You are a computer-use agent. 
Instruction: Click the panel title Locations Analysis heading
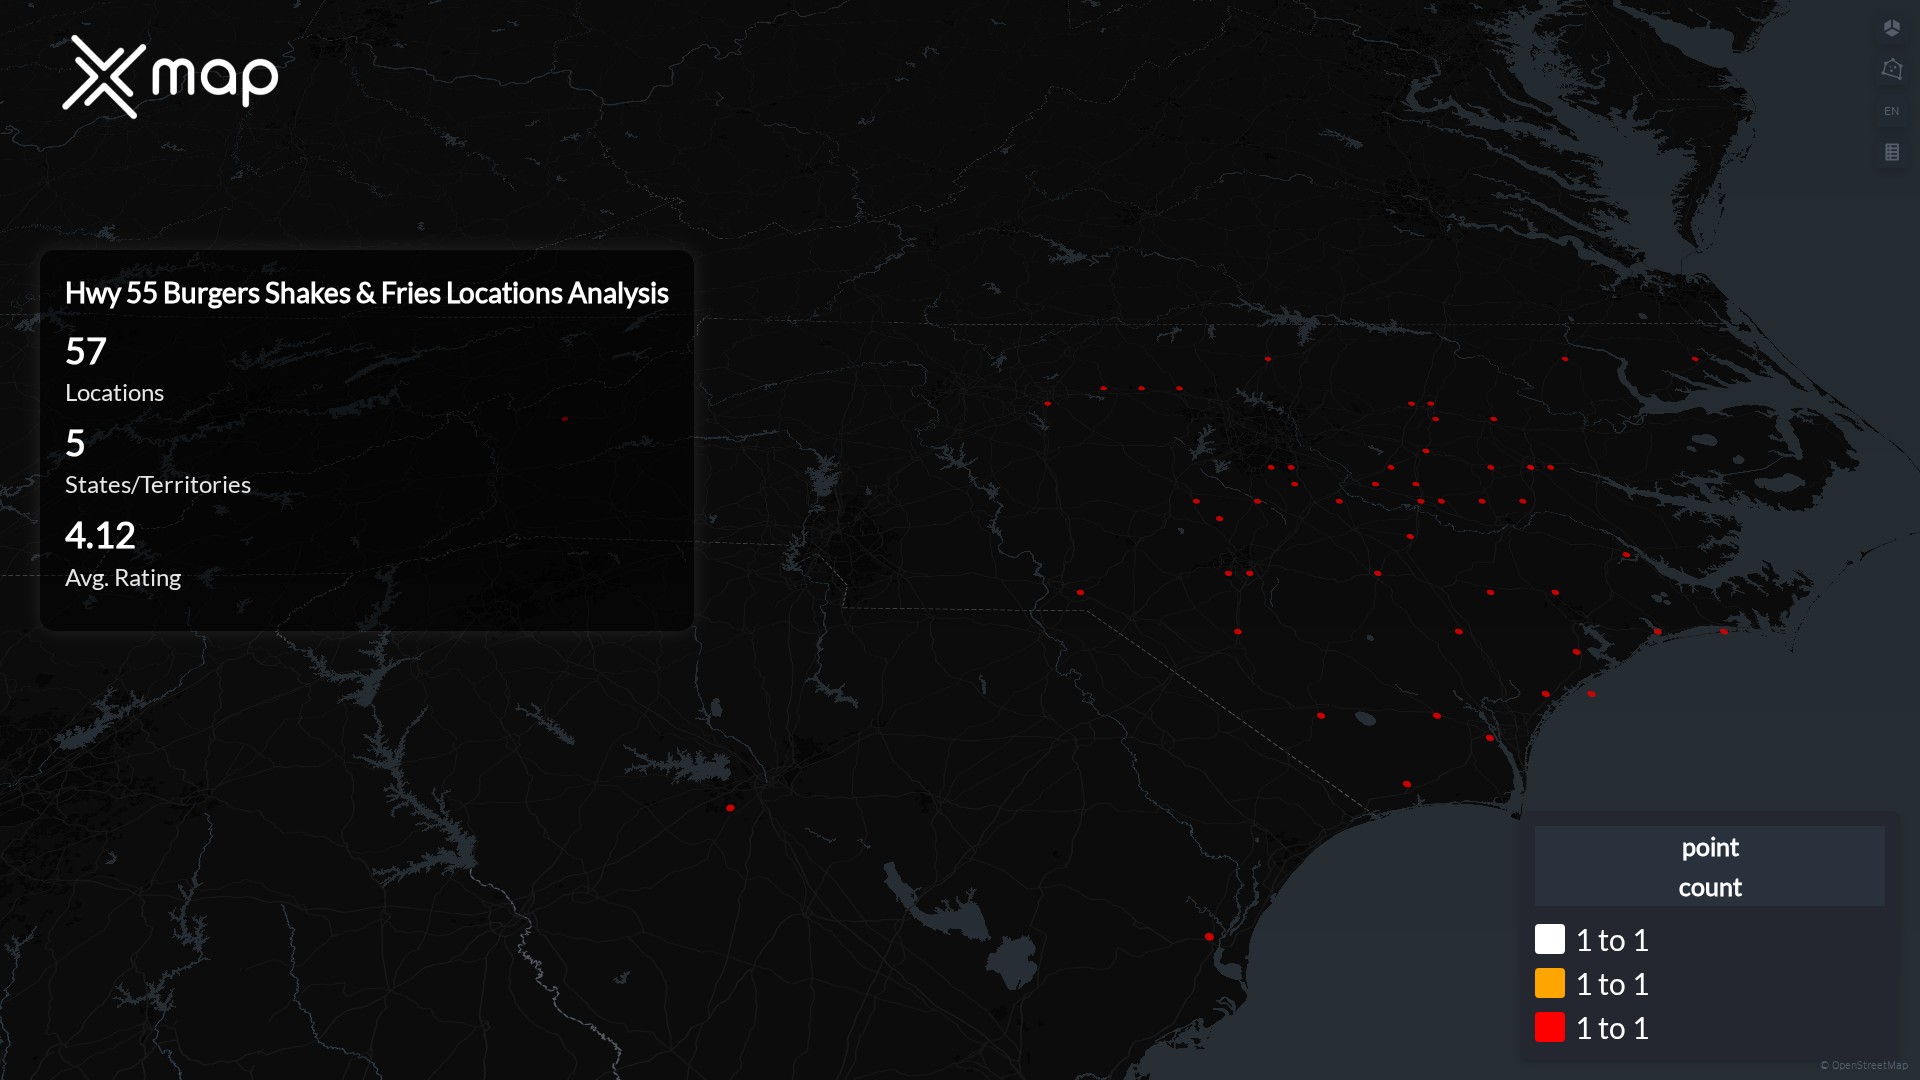click(366, 293)
